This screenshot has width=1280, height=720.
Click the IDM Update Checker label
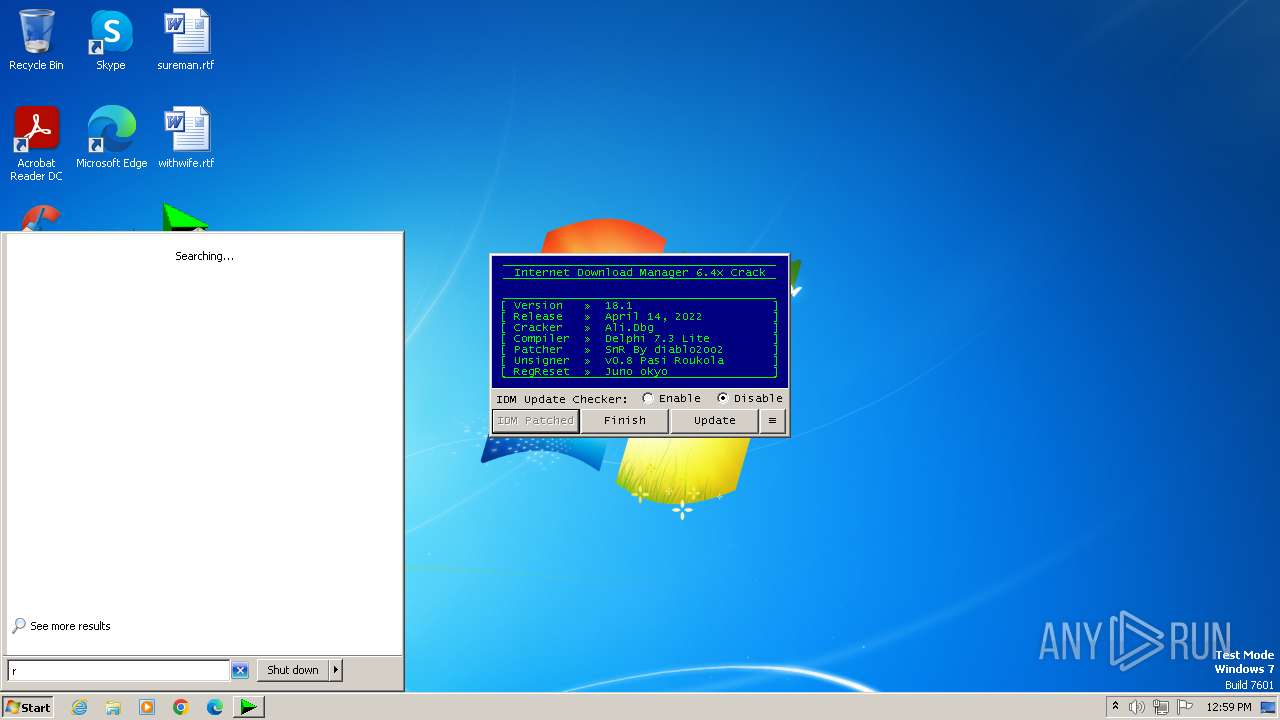562,399
